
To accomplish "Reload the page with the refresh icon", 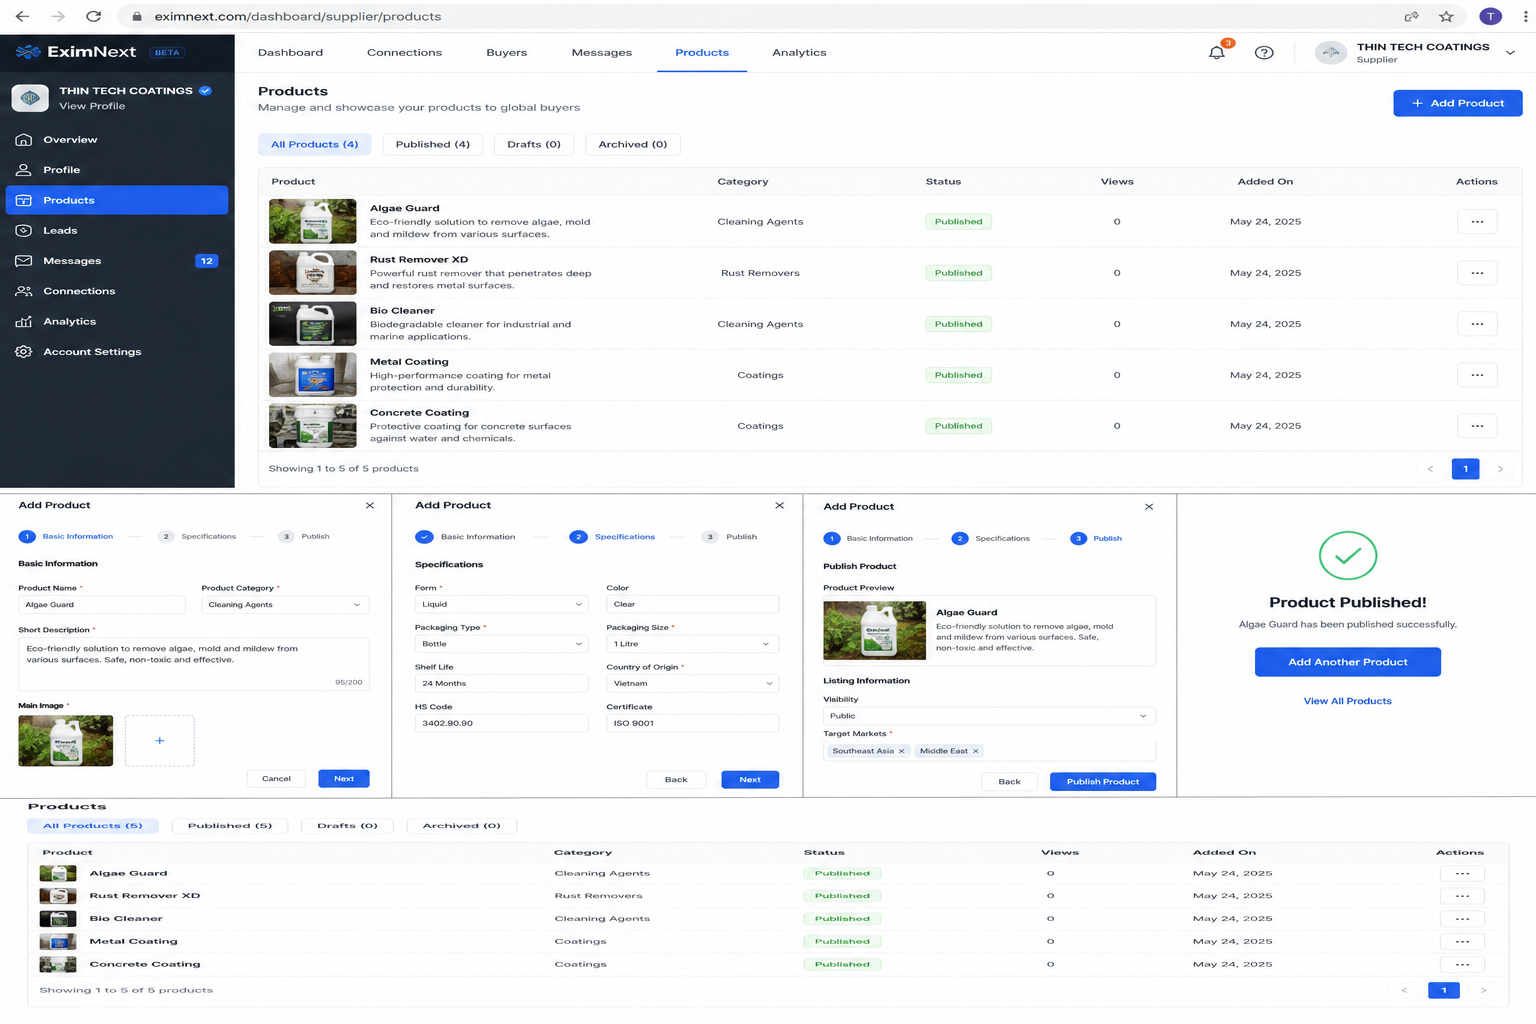I will (93, 16).
